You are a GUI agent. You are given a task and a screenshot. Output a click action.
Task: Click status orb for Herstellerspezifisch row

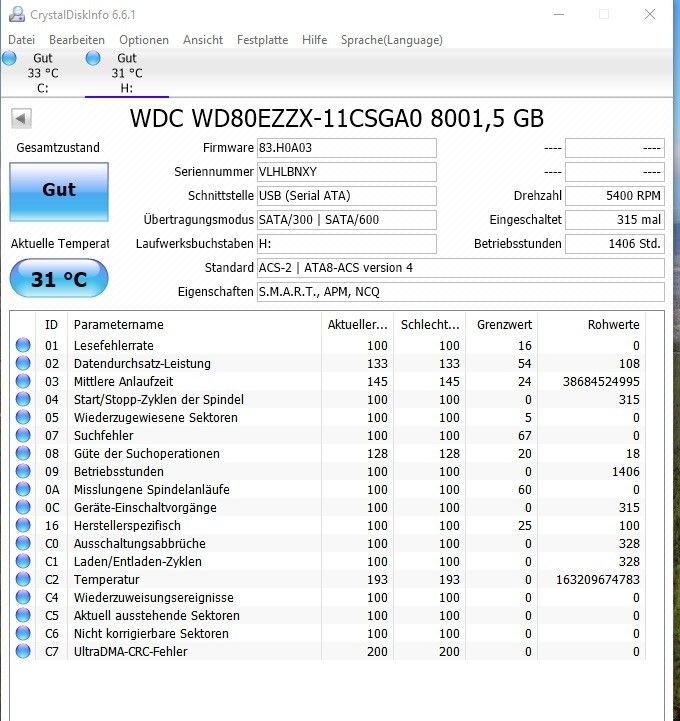(x=23, y=525)
